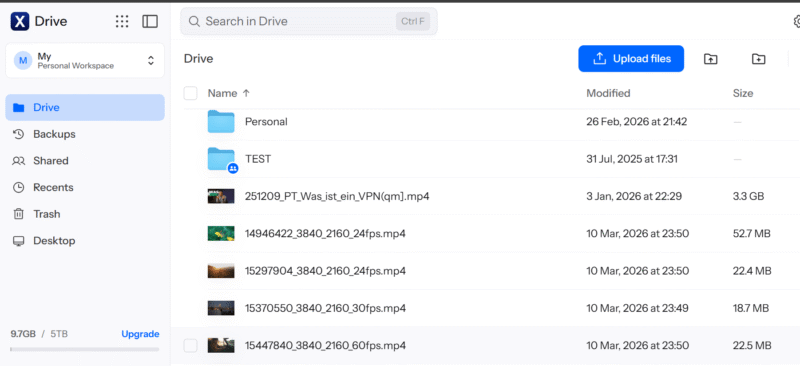Select file 14946422_3840_2160_24fps.mp4
The image size is (800, 366).
(x=326, y=233)
